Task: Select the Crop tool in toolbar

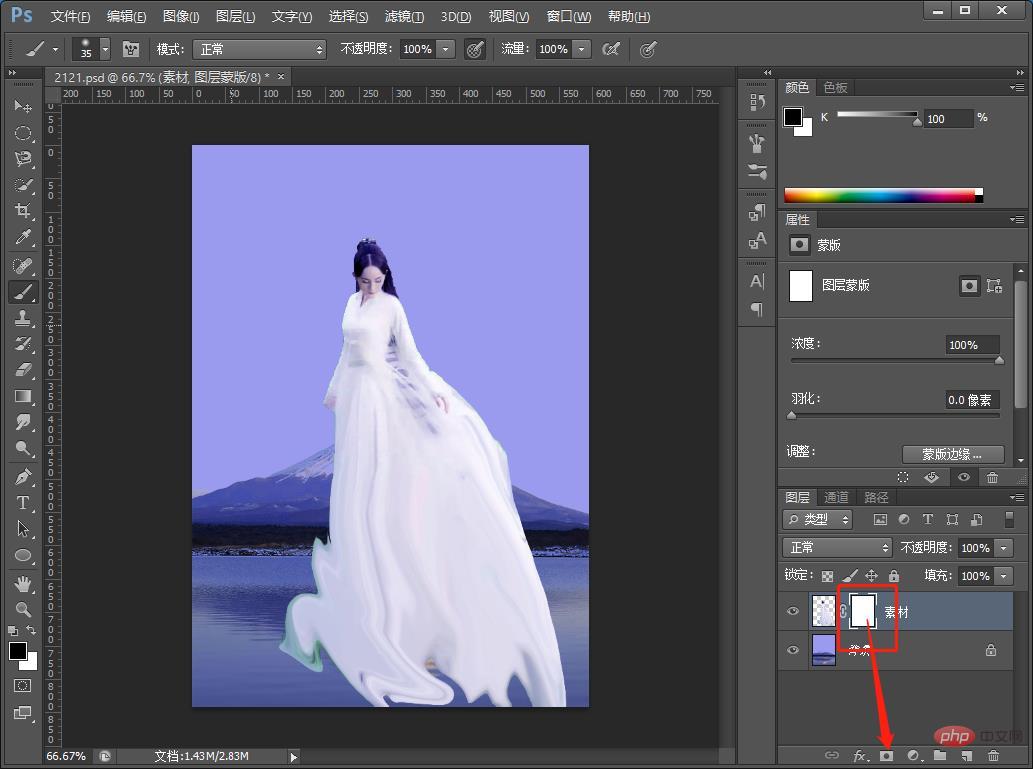Action: (22, 211)
